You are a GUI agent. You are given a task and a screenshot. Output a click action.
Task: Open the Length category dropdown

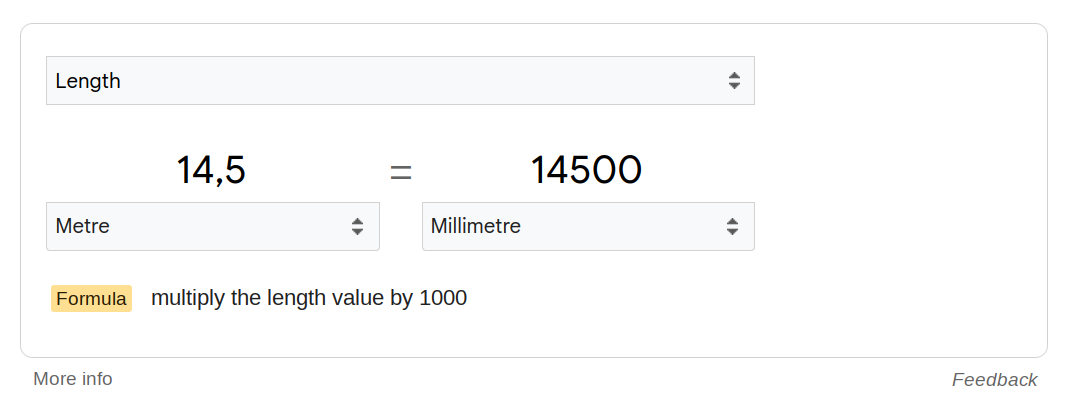pos(400,81)
